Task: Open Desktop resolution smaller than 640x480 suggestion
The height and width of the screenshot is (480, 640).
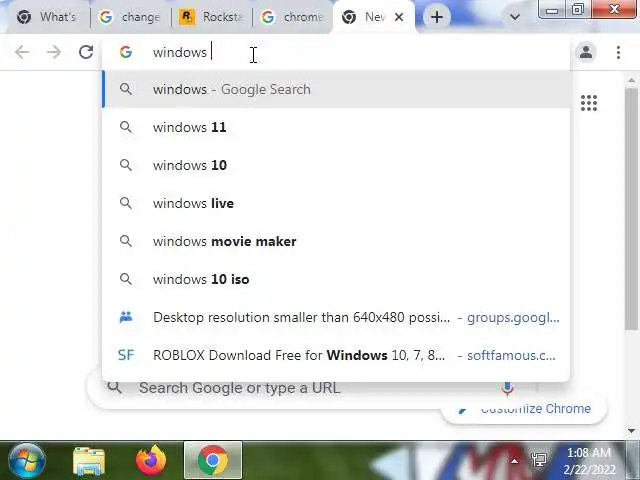Action: pos(336,317)
